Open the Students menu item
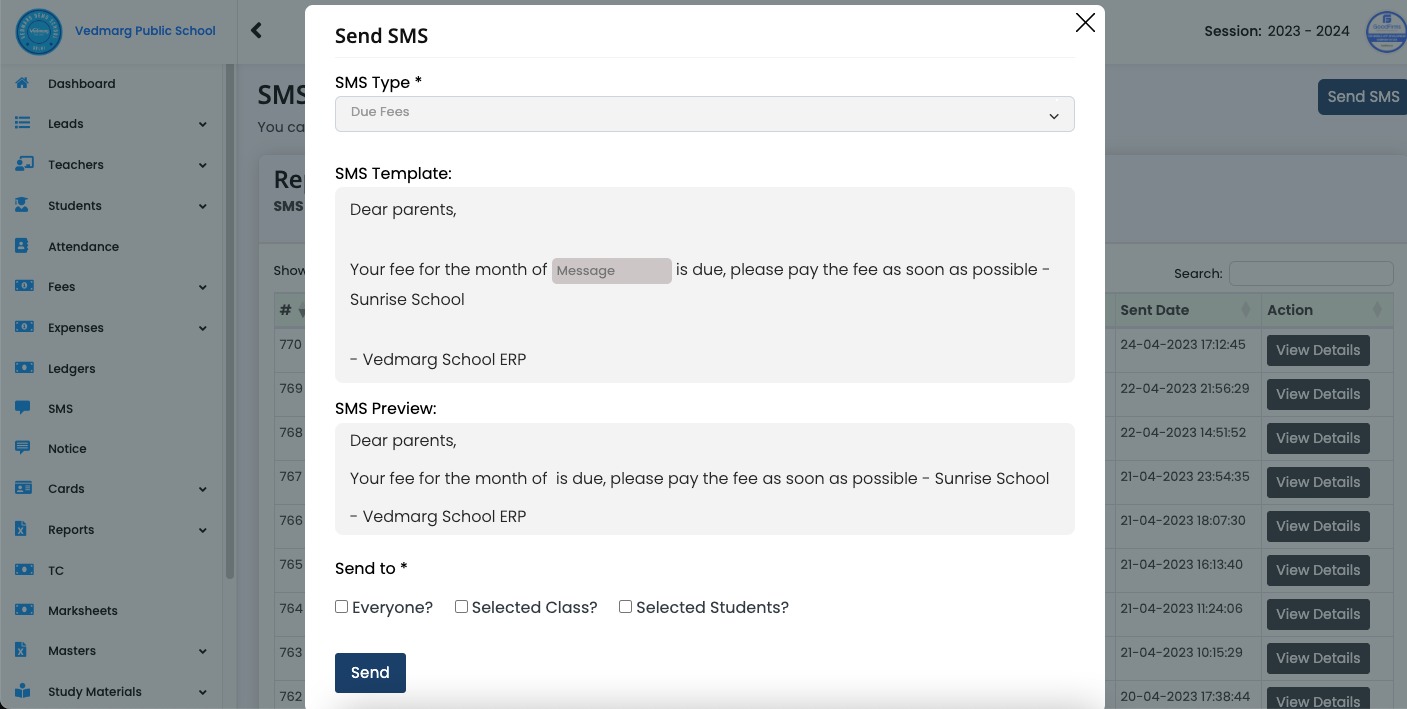 pos(74,205)
